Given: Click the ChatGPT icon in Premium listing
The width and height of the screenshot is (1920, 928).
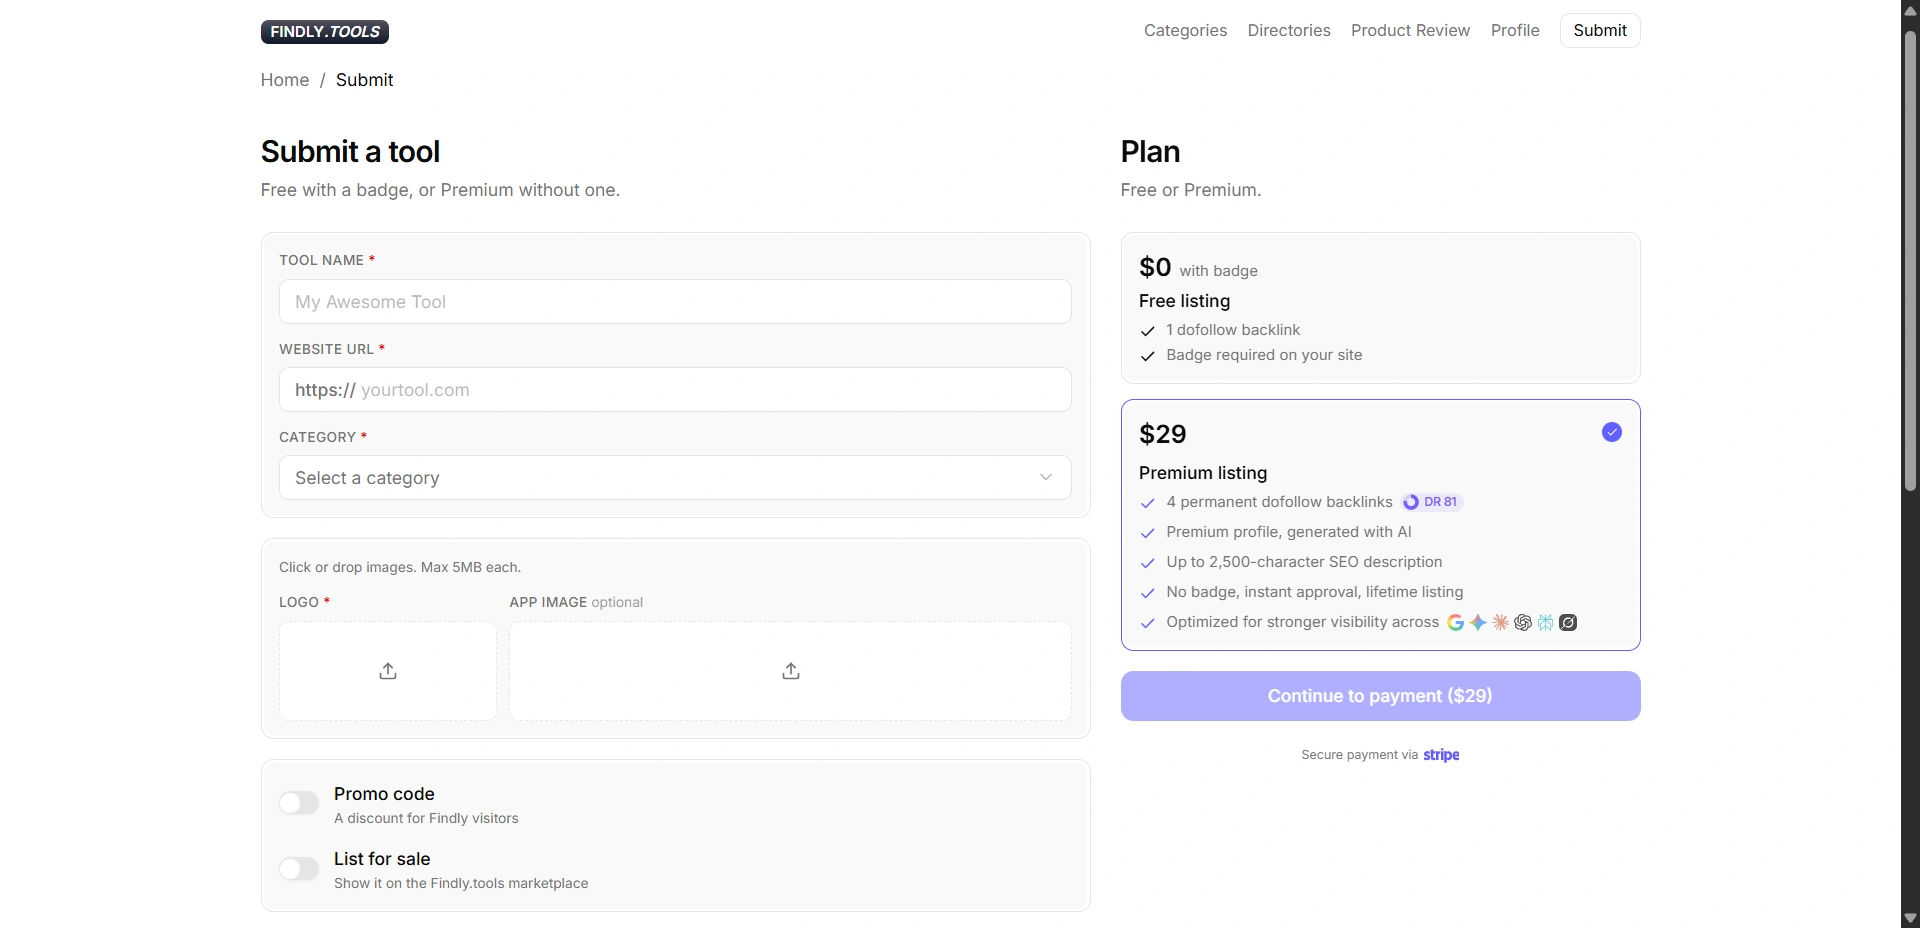Looking at the screenshot, I should point(1523,623).
